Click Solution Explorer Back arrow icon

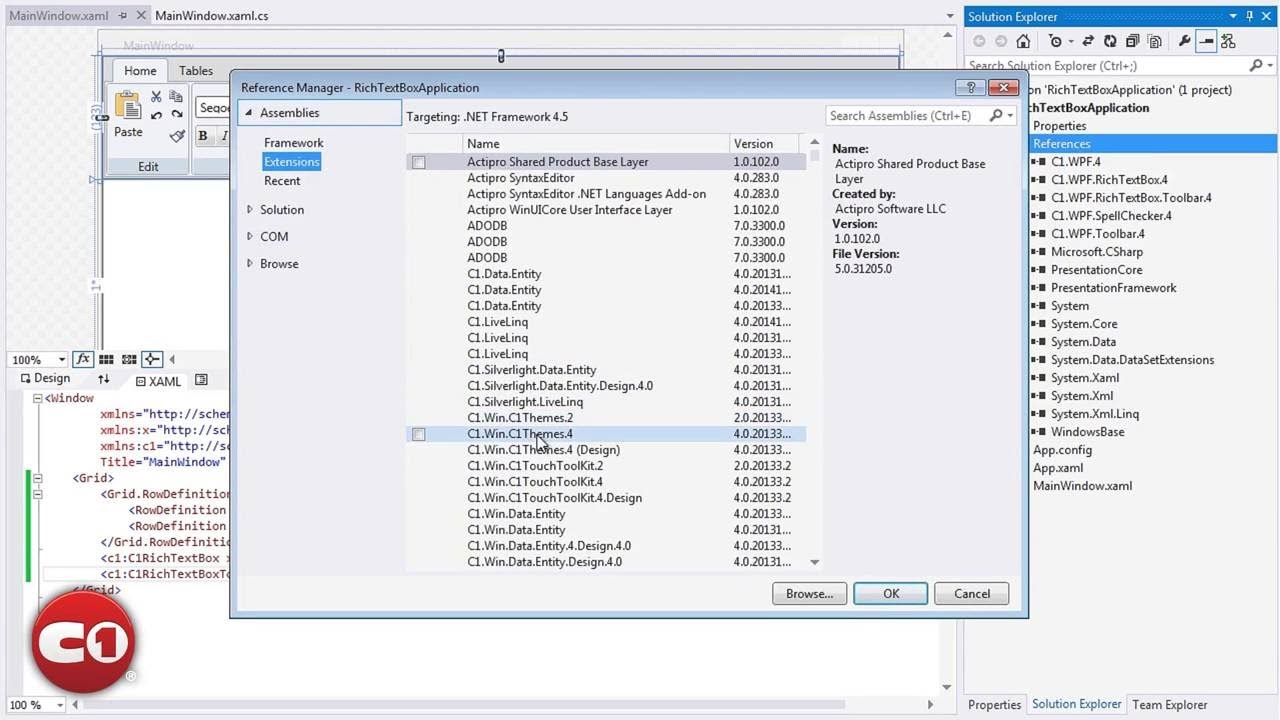point(979,41)
